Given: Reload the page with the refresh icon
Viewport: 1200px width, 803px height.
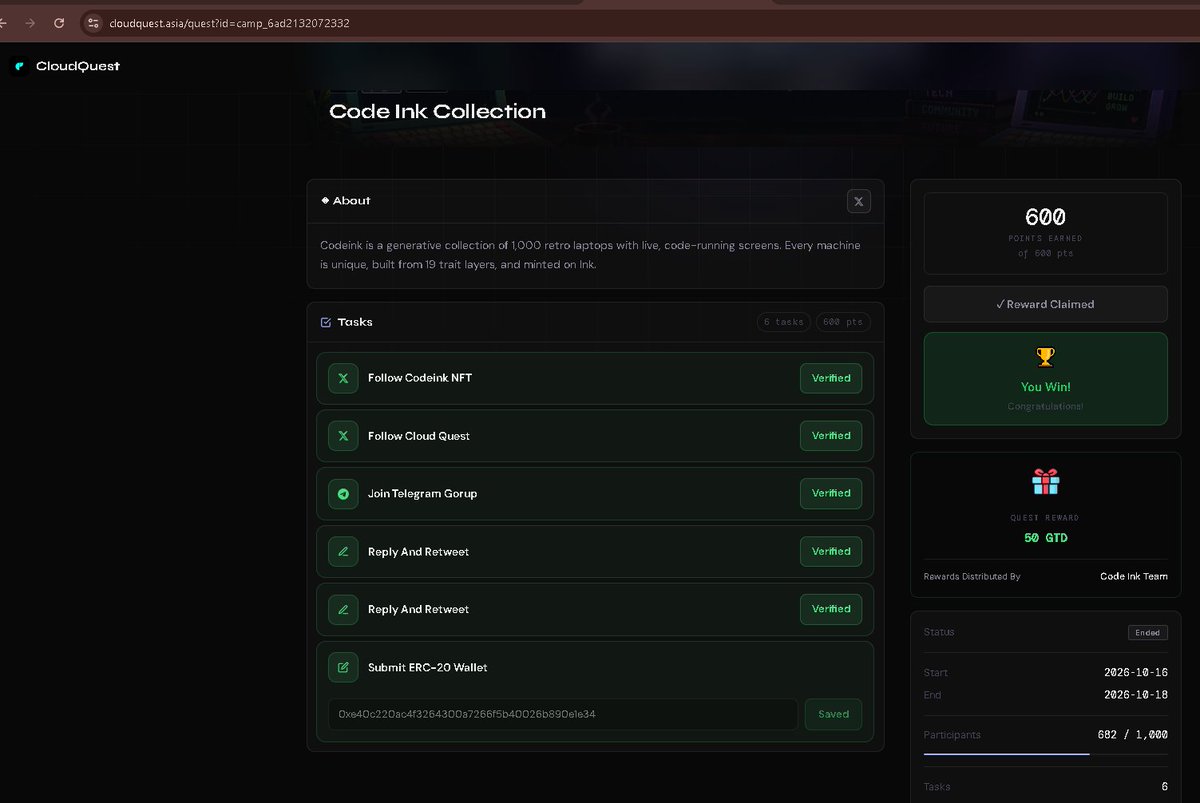Looking at the screenshot, I should 59,23.
